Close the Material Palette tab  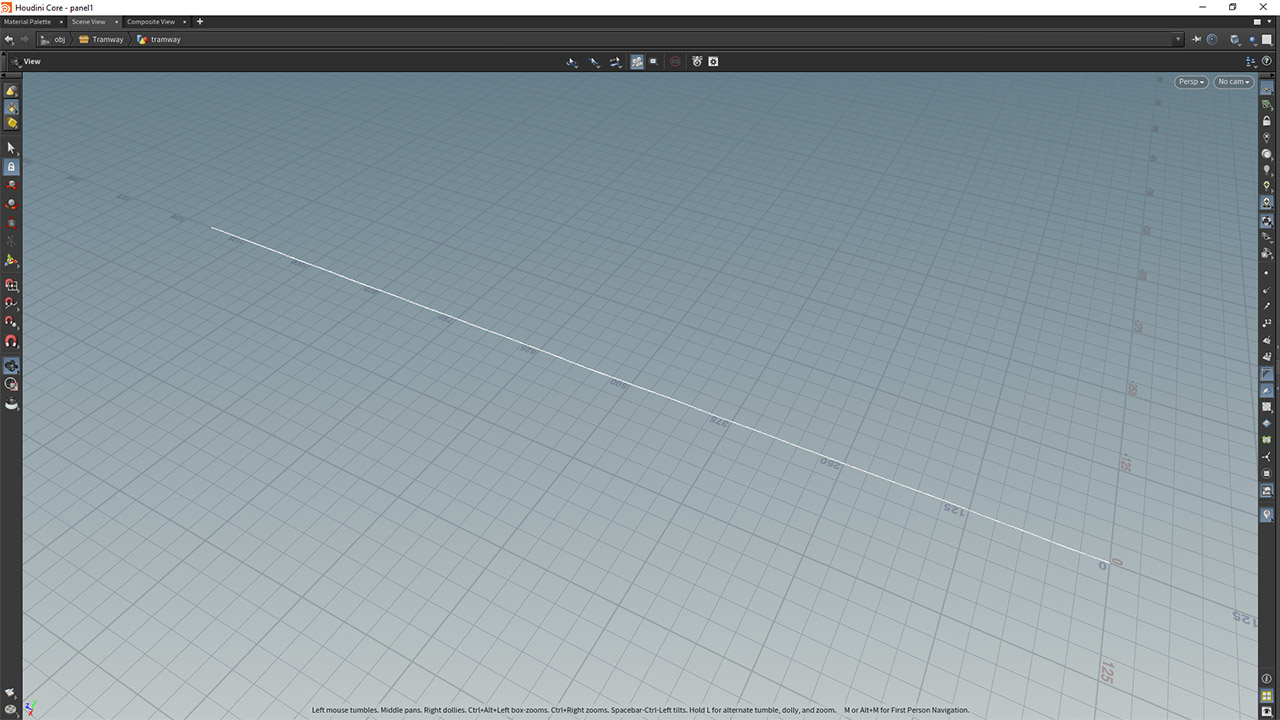coord(59,21)
